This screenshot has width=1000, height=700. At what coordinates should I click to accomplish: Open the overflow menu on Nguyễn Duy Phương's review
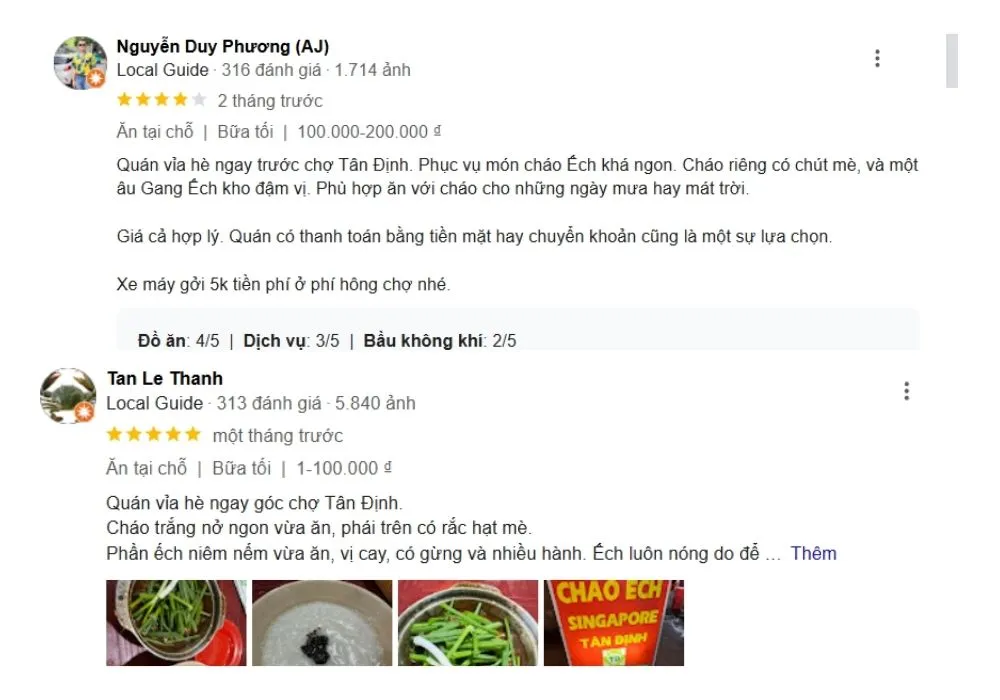coord(878,58)
